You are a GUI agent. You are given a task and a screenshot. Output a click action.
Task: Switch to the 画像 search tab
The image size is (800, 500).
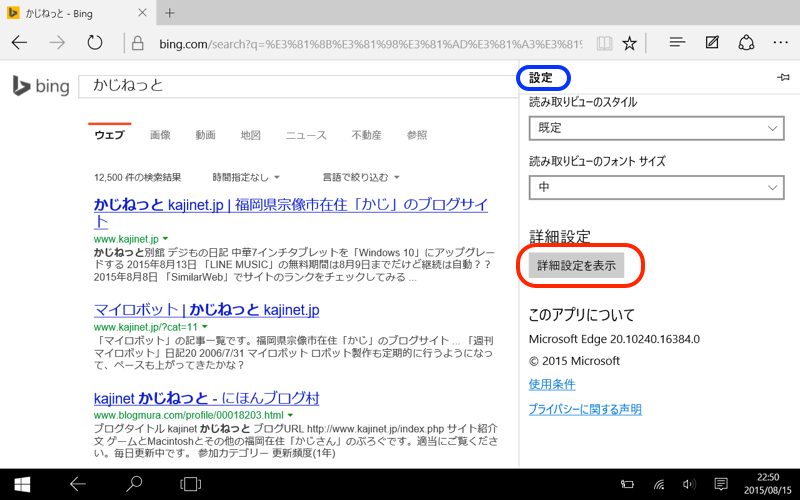[160, 135]
